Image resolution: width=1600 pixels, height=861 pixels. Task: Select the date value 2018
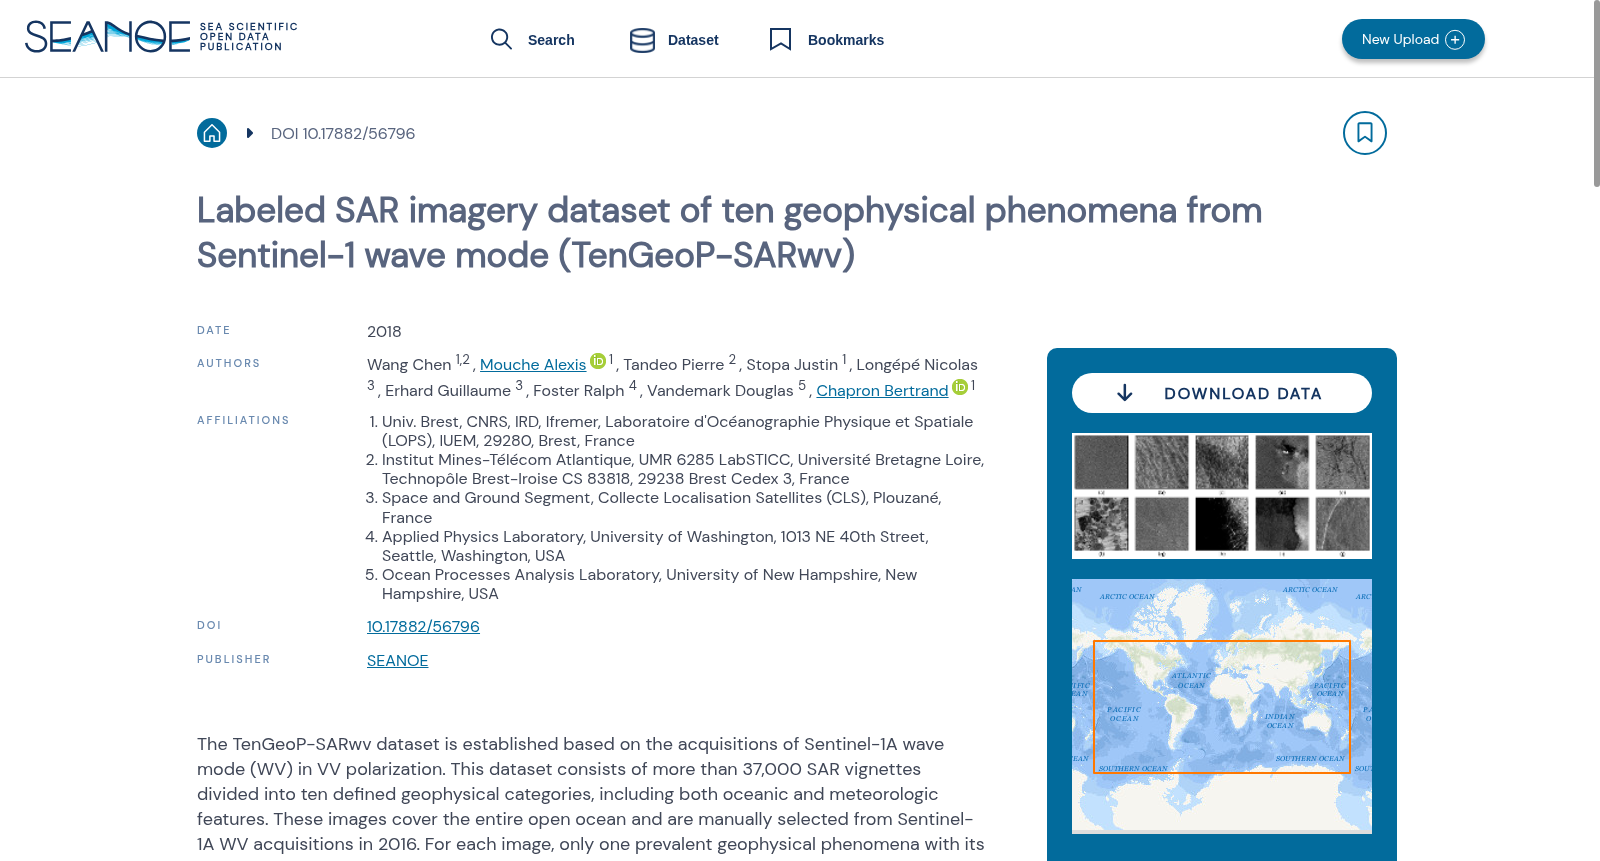pos(384,332)
